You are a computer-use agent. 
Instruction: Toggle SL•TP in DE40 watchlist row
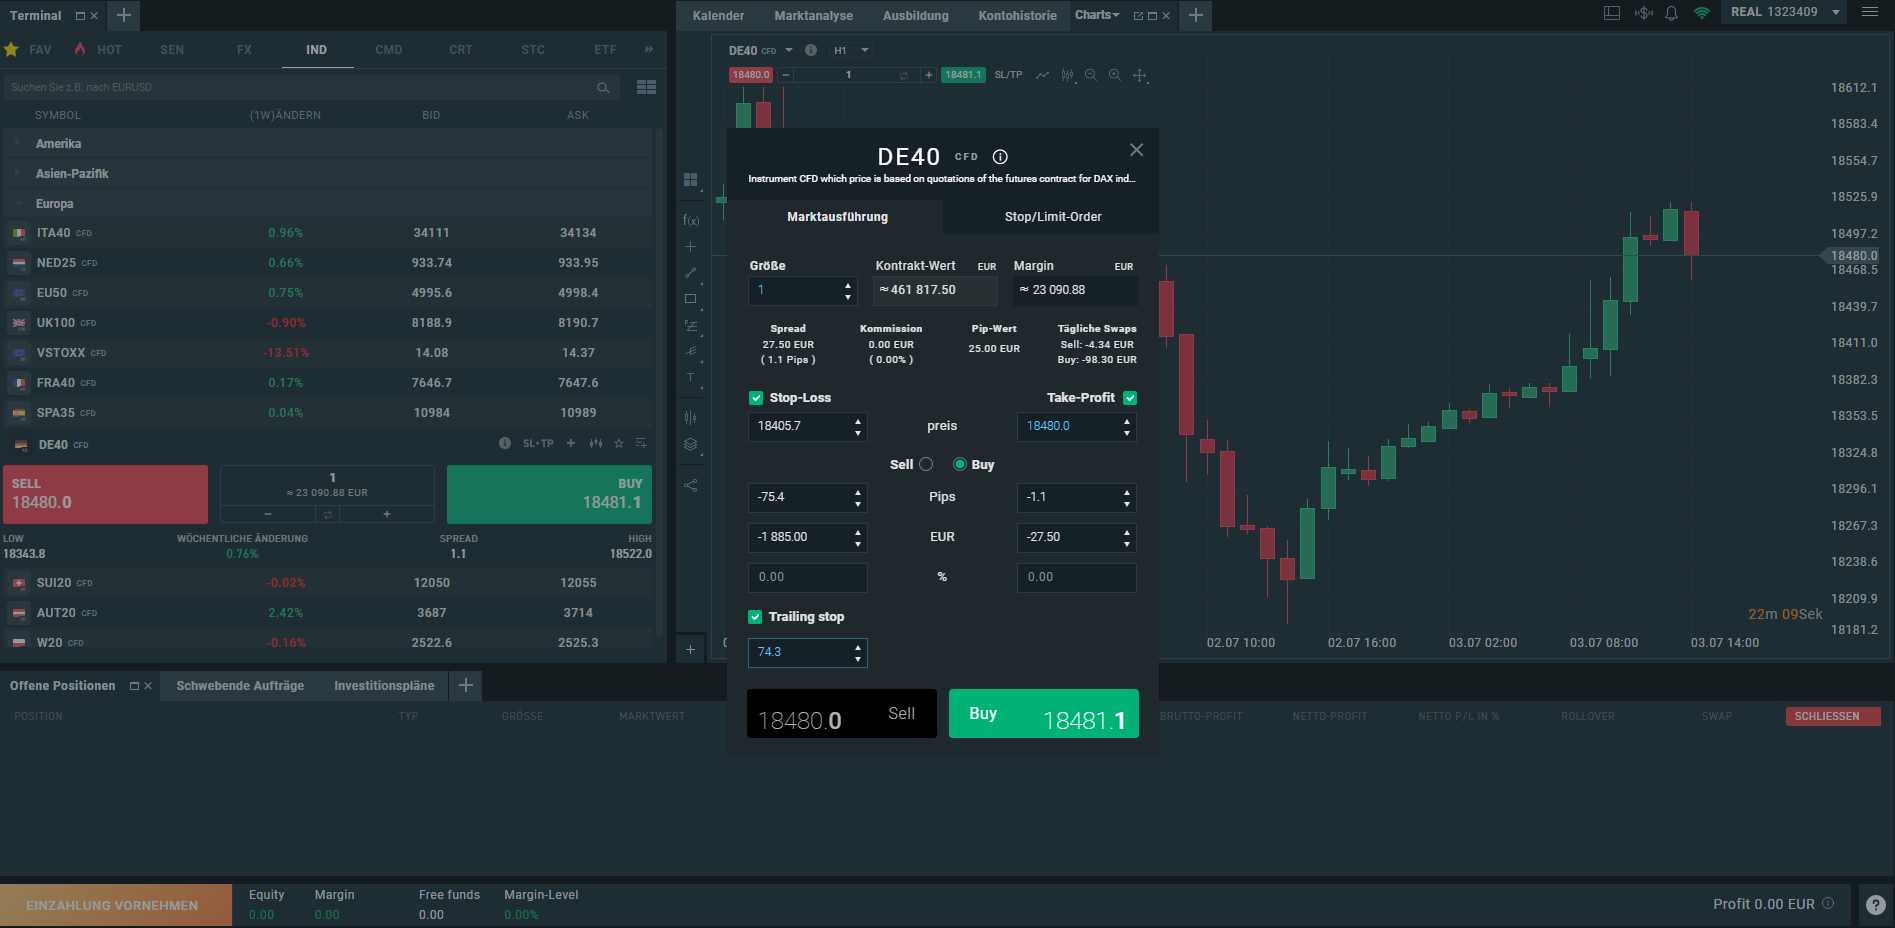[x=538, y=443]
